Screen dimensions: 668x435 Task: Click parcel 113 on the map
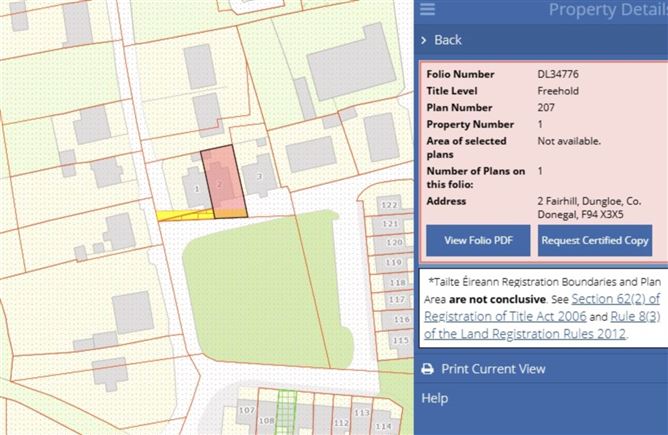[362, 412]
